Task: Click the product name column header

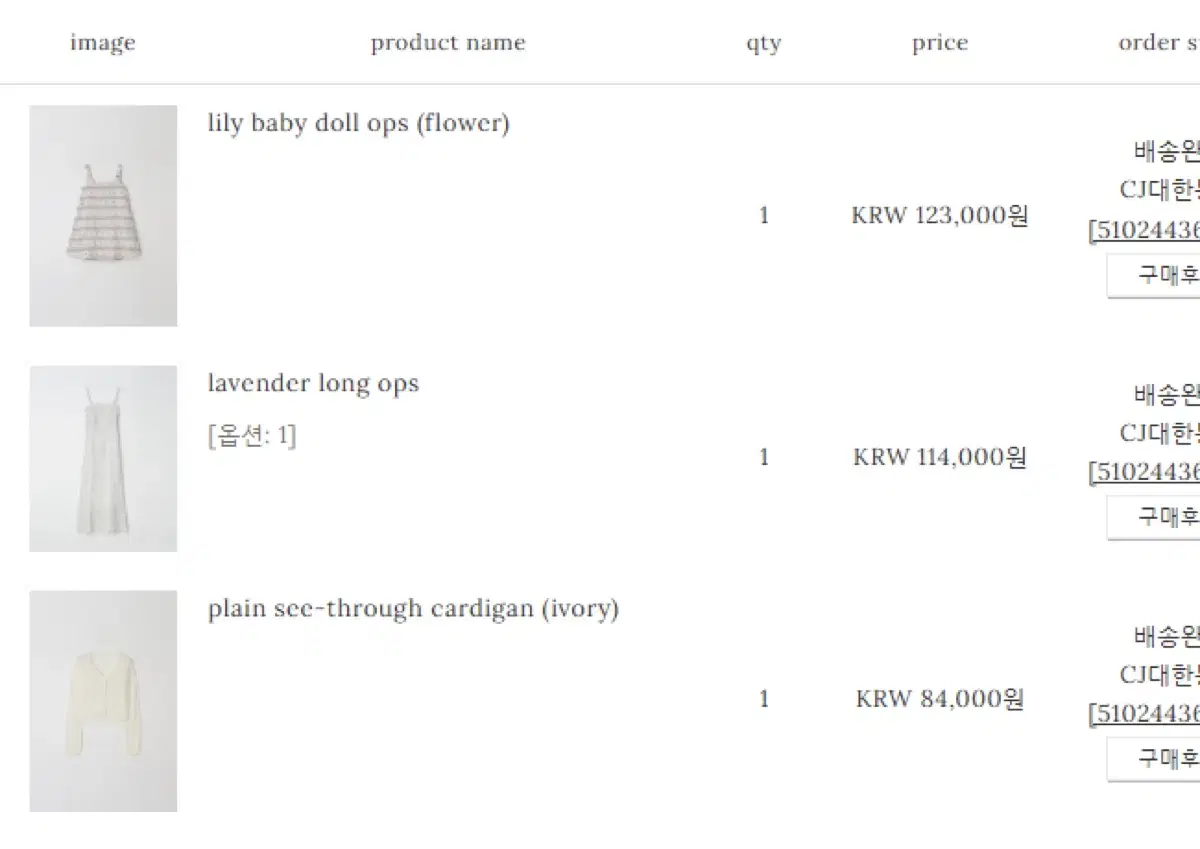Action: click(x=448, y=43)
